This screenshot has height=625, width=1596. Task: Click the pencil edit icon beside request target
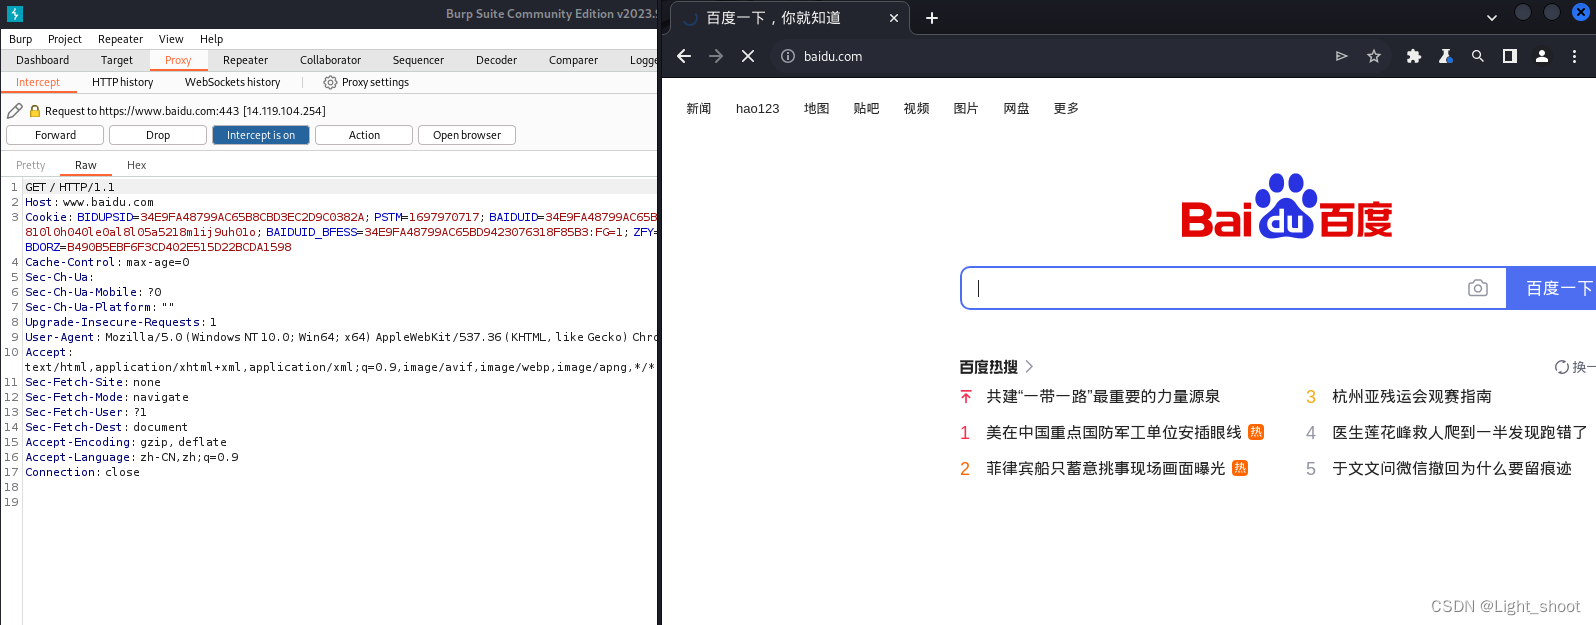click(15, 111)
